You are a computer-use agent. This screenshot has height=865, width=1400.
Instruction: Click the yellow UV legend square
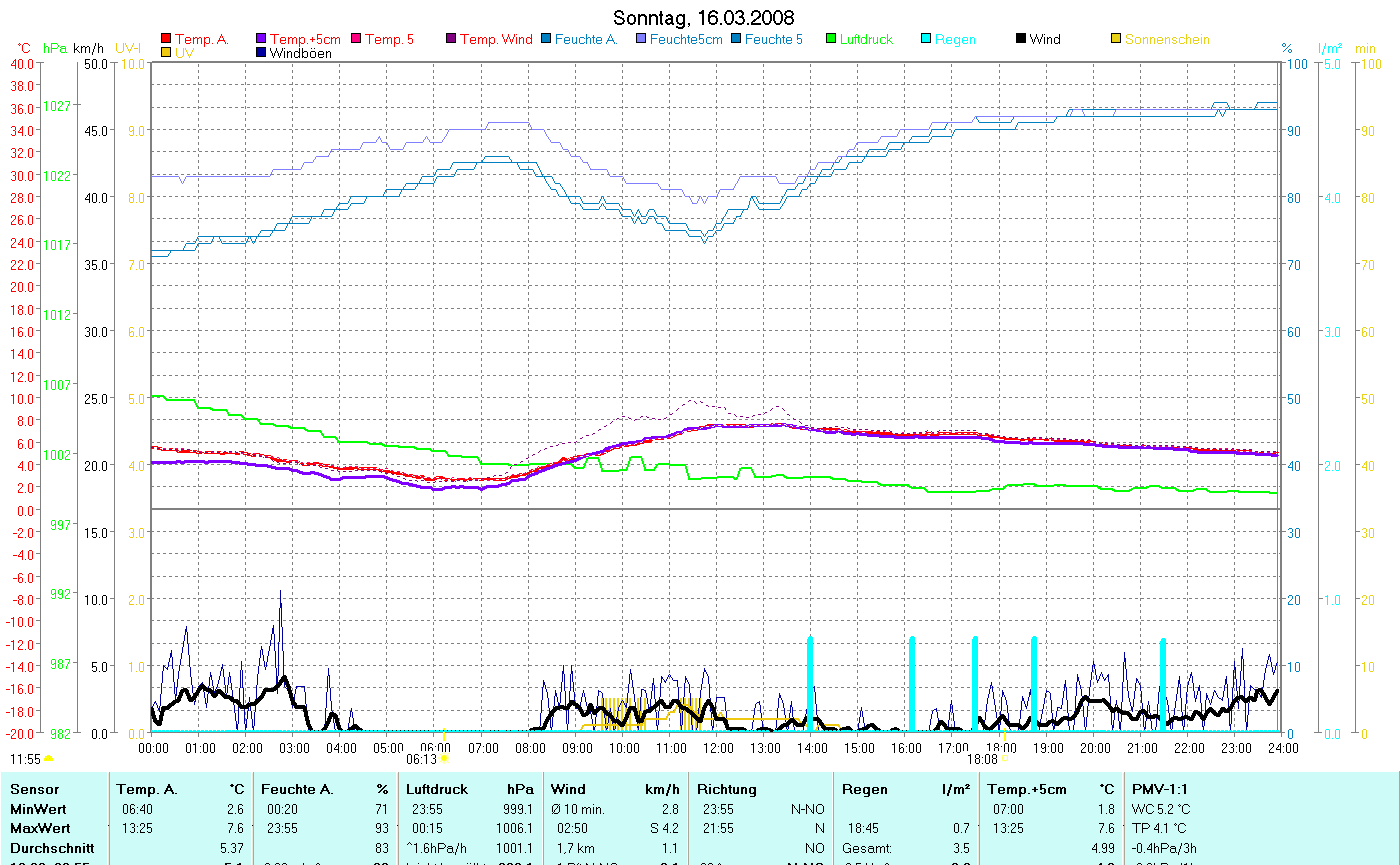coord(166,53)
